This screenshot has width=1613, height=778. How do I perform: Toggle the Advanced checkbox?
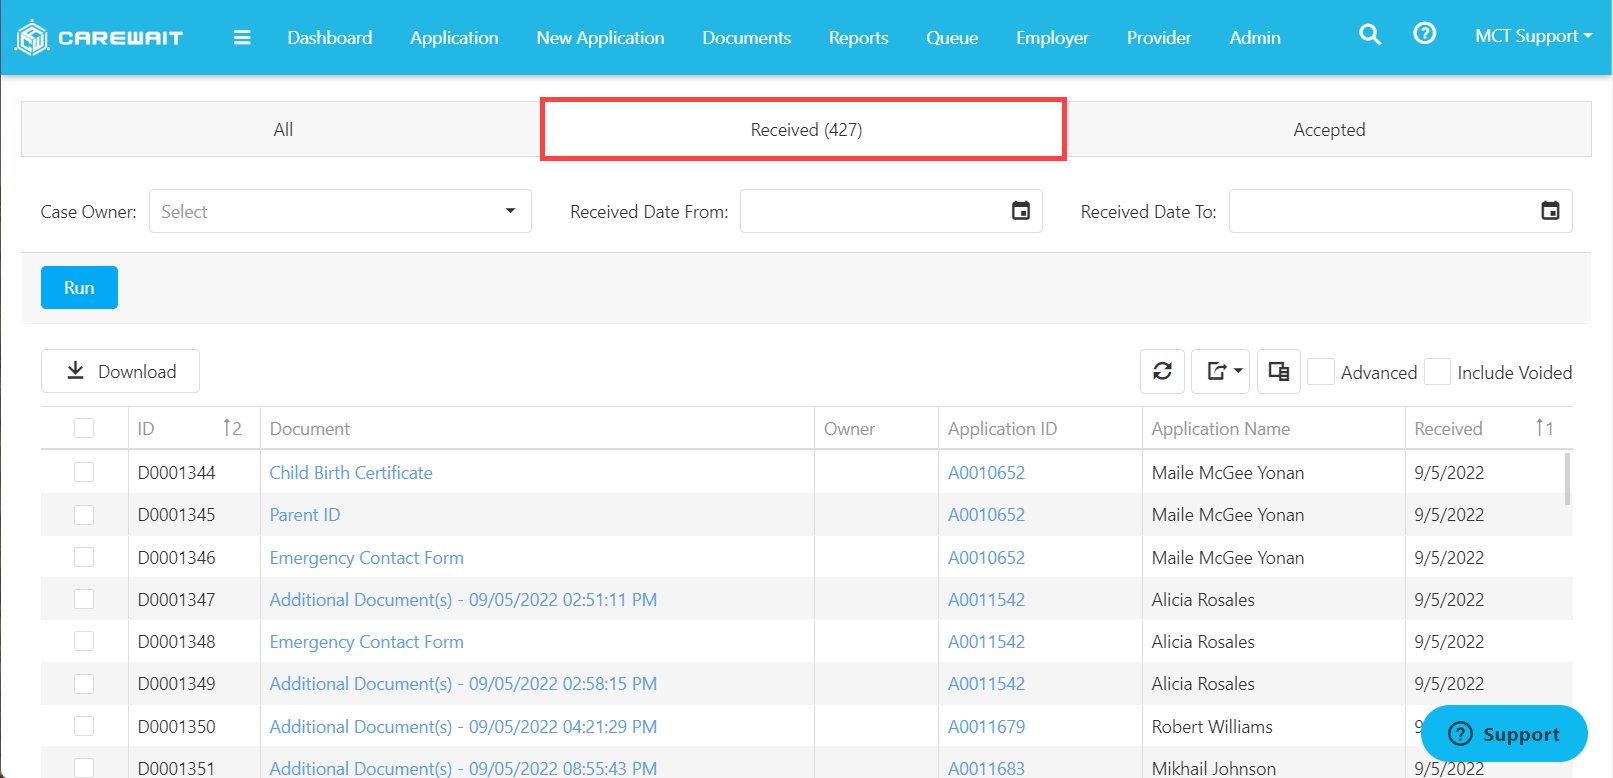click(x=1321, y=372)
